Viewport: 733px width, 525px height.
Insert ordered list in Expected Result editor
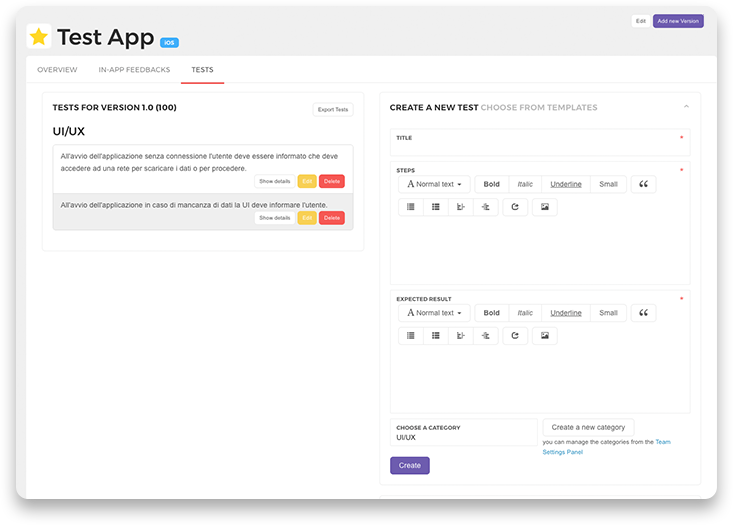tap(436, 336)
